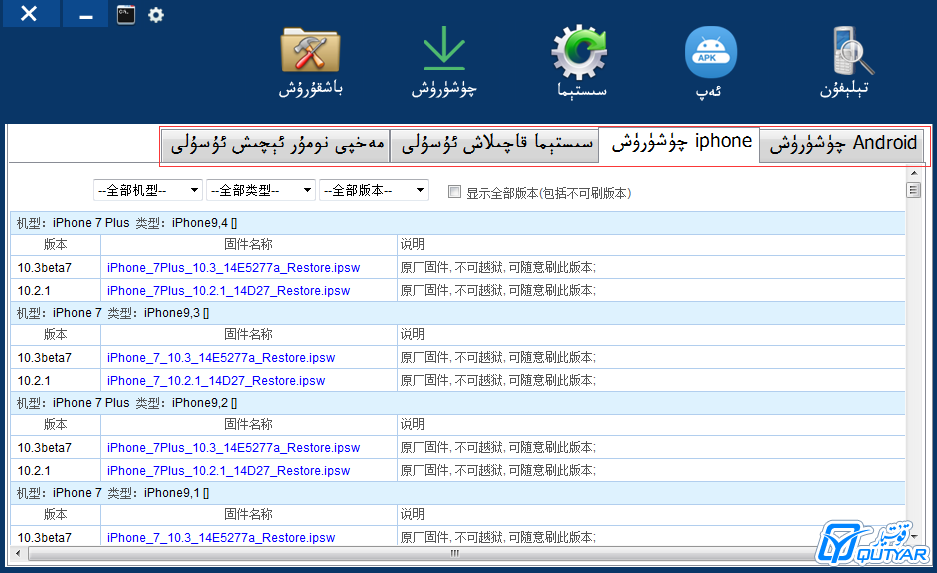The width and height of the screenshot is (937, 573).
Task: Switch to the Android download tab
Action: click(841, 145)
